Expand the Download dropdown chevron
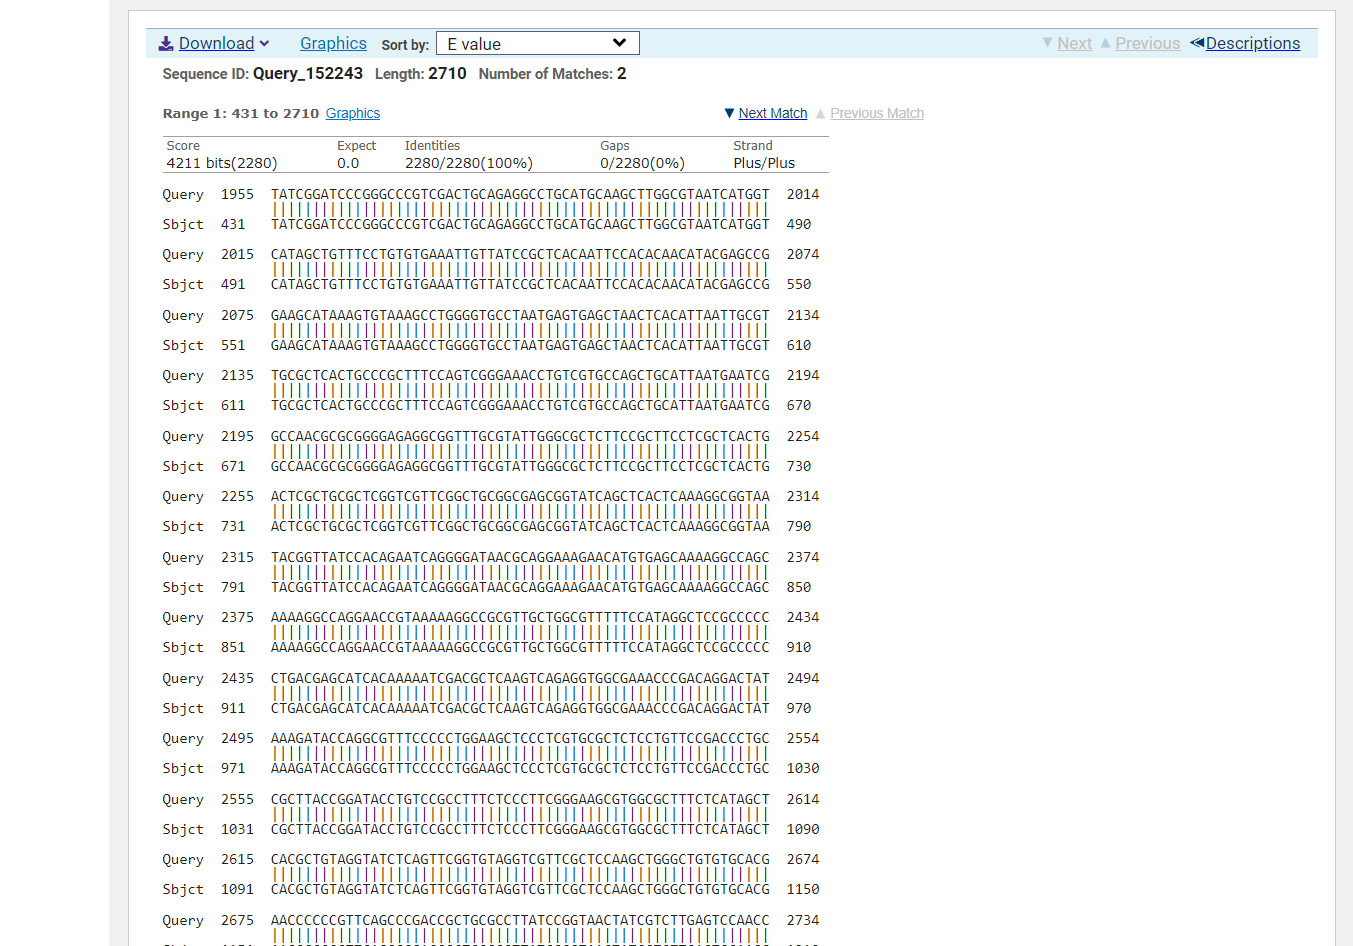 click(264, 43)
